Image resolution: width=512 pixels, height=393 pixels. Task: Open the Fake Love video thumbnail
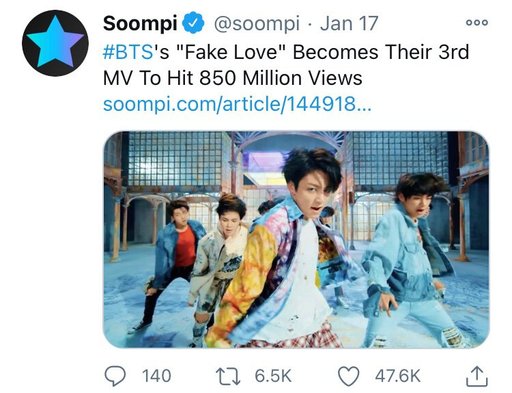click(x=296, y=239)
